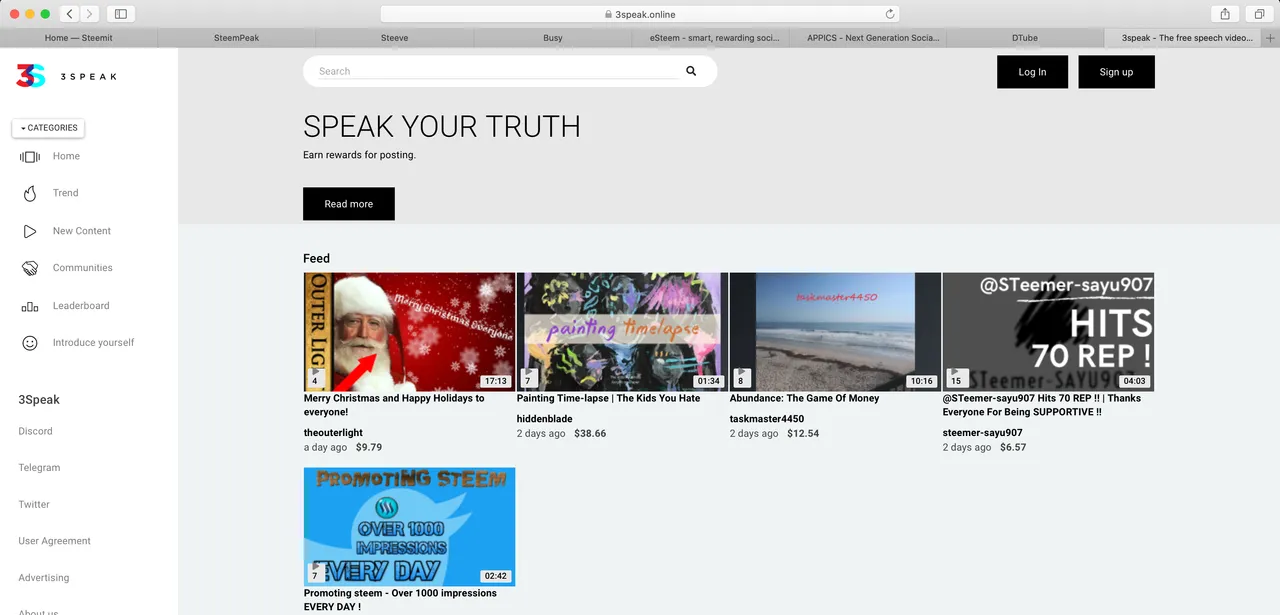
Task: Switch to the Busy tab
Action: click(x=552, y=38)
